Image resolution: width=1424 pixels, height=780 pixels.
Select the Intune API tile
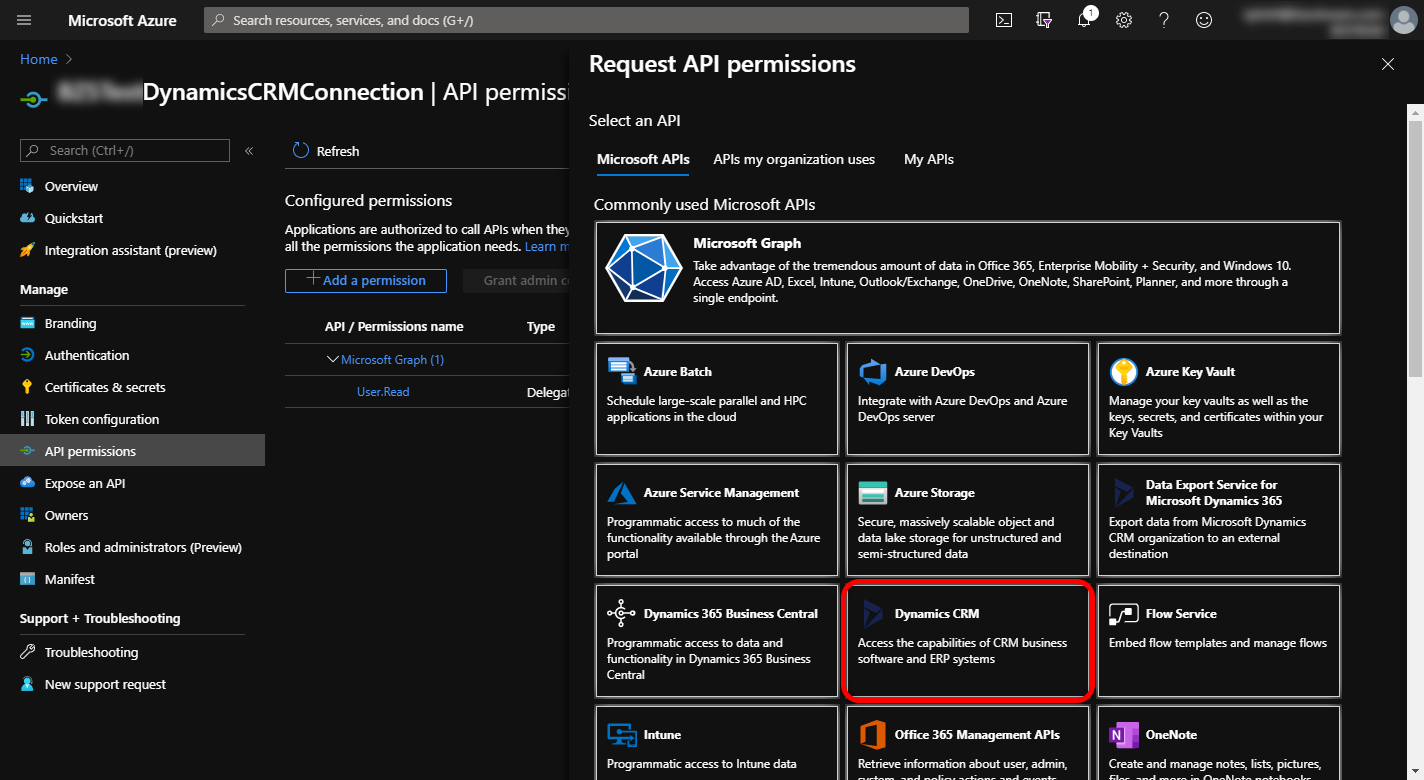coord(717,743)
